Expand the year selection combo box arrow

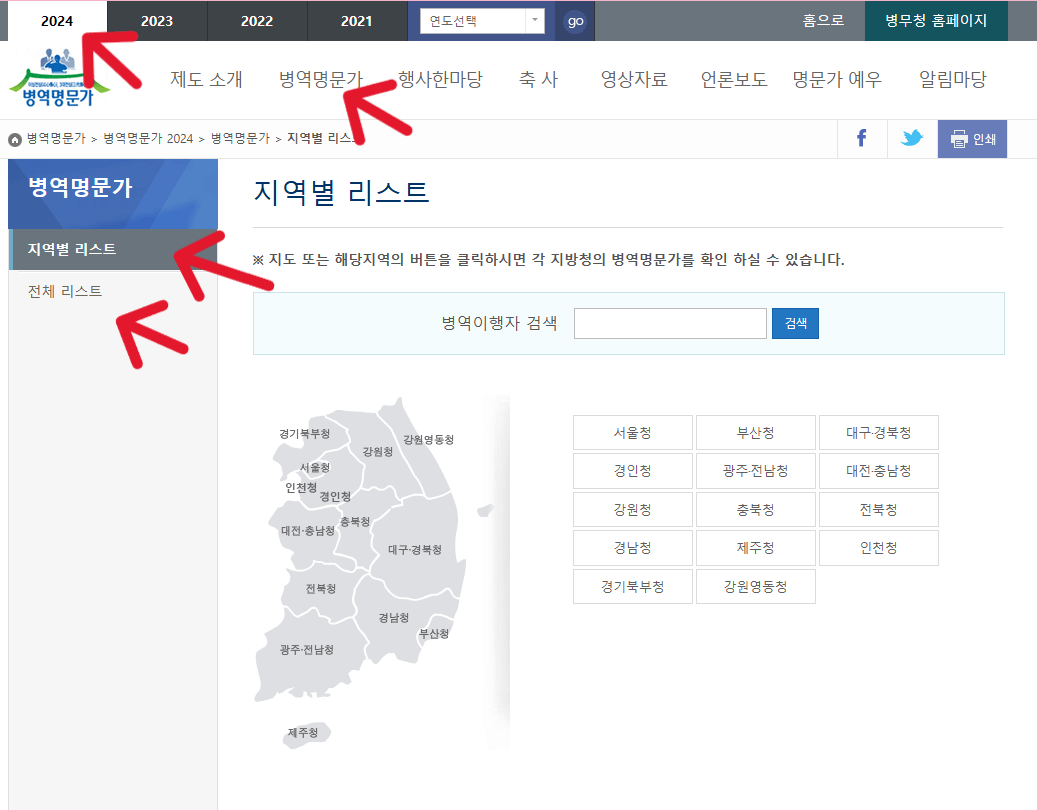(x=533, y=20)
